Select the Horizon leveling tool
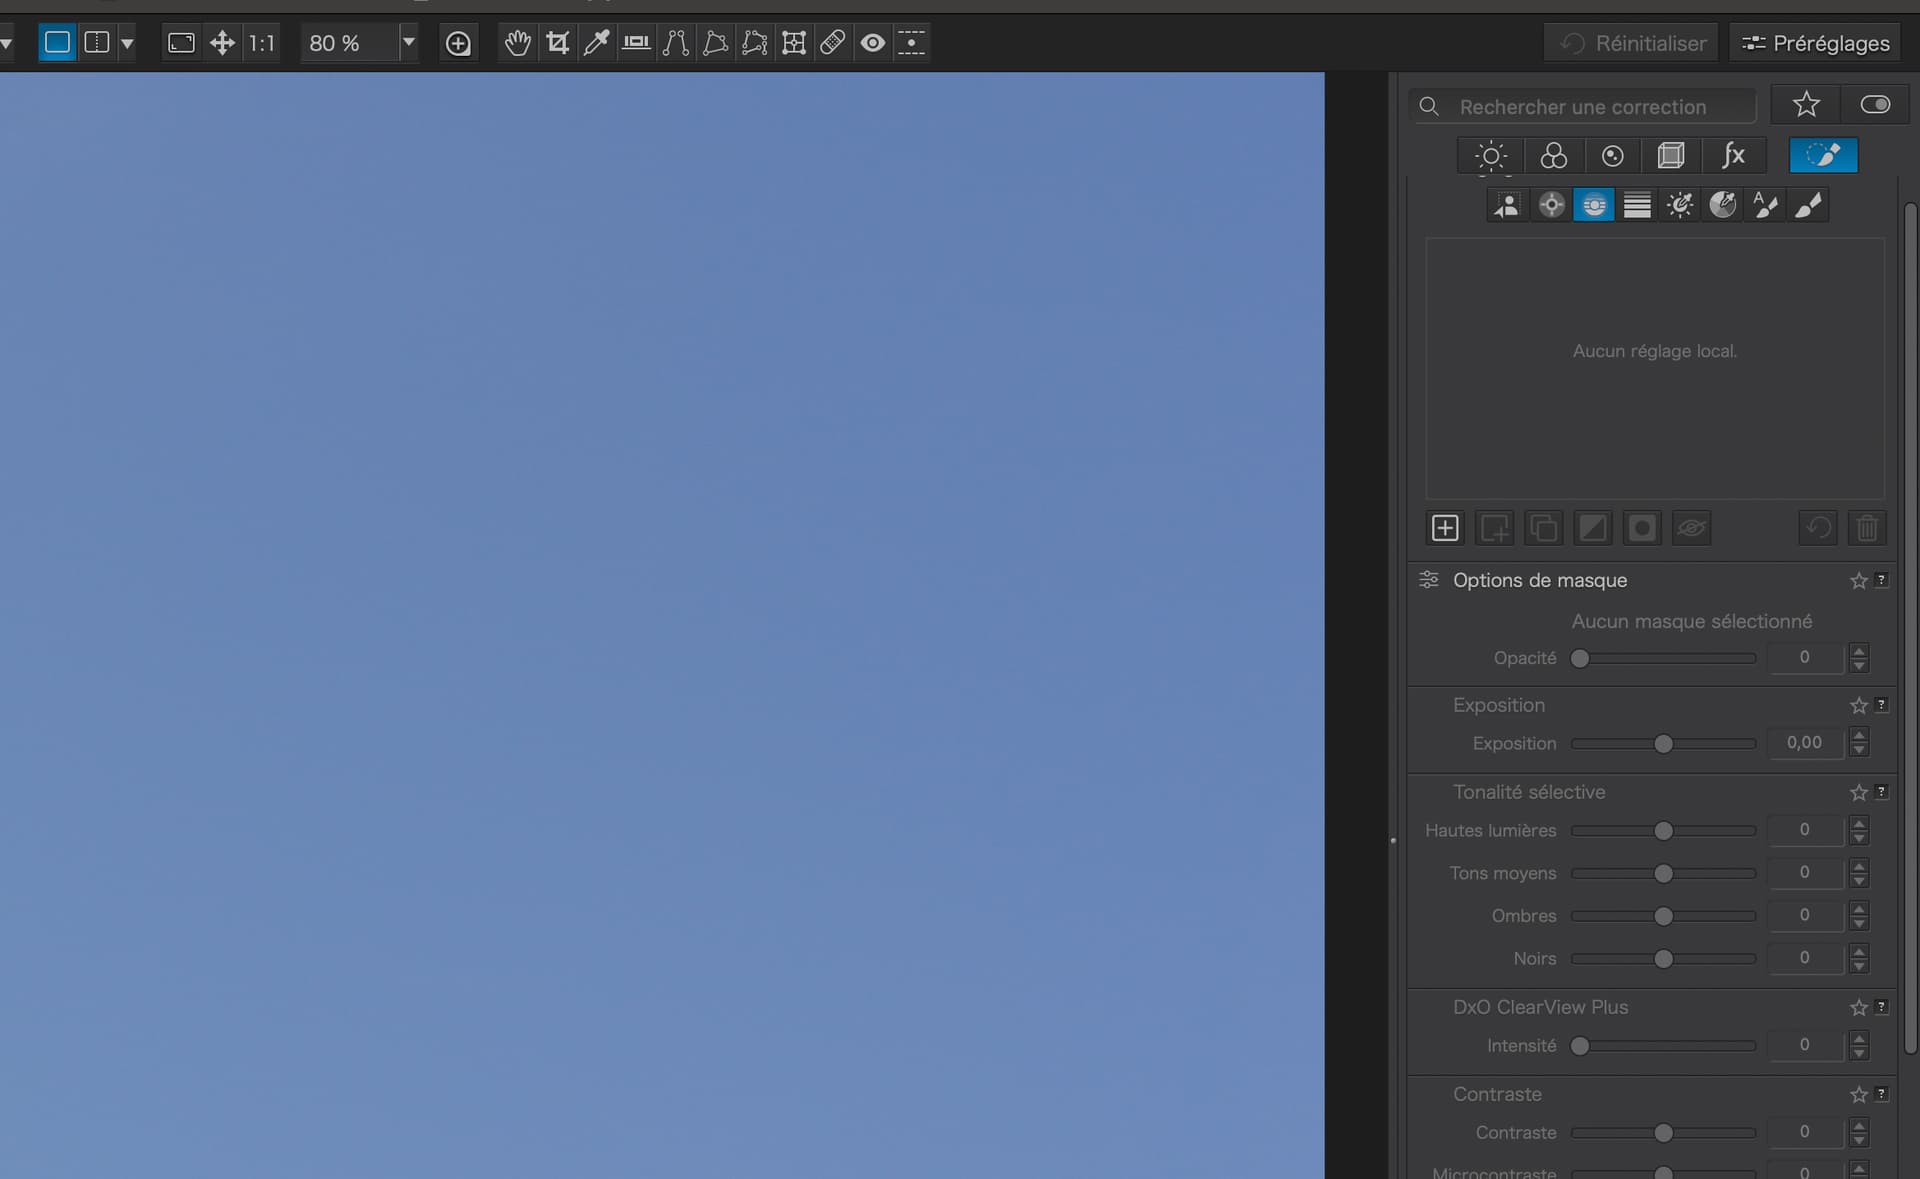This screenshot has height=1179, width=1920. 636,43
